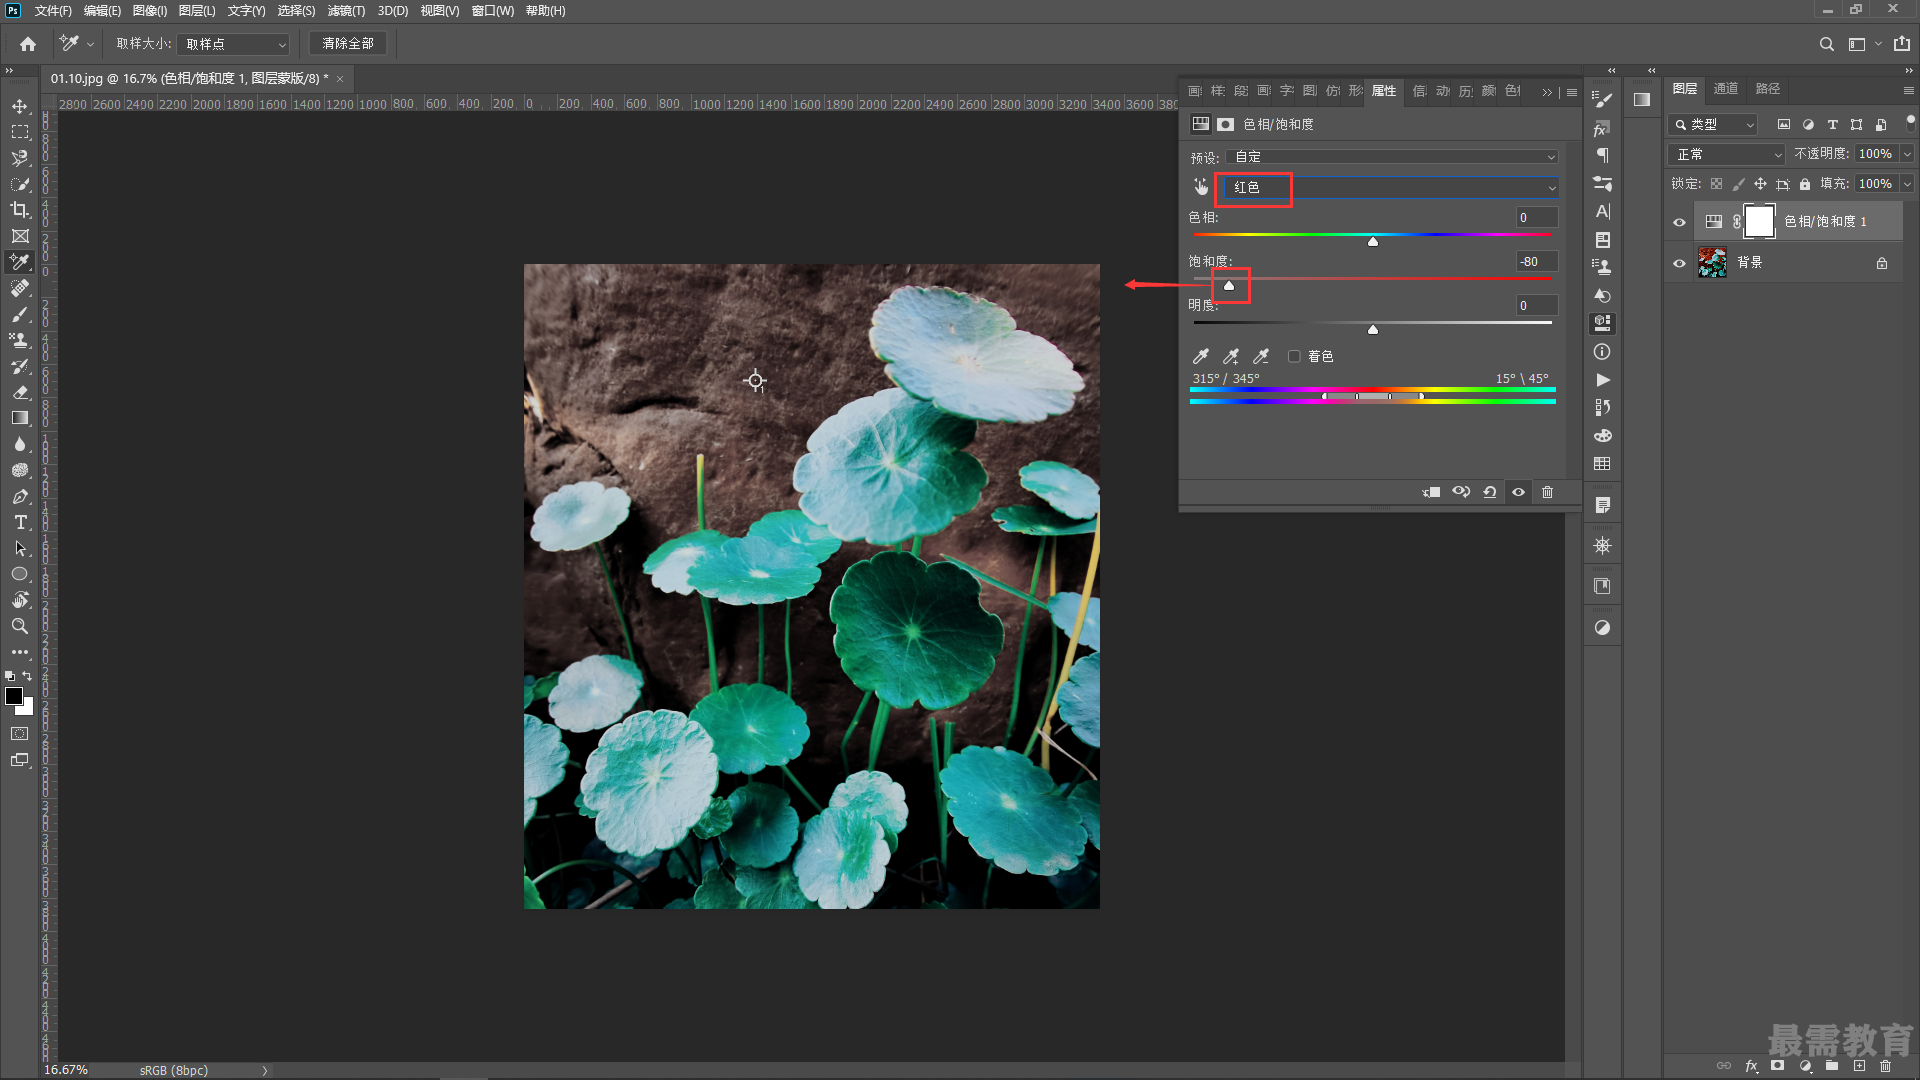1920x1080 pixels.
Task: Select the Hand tool
Action: tap(20, 600)
